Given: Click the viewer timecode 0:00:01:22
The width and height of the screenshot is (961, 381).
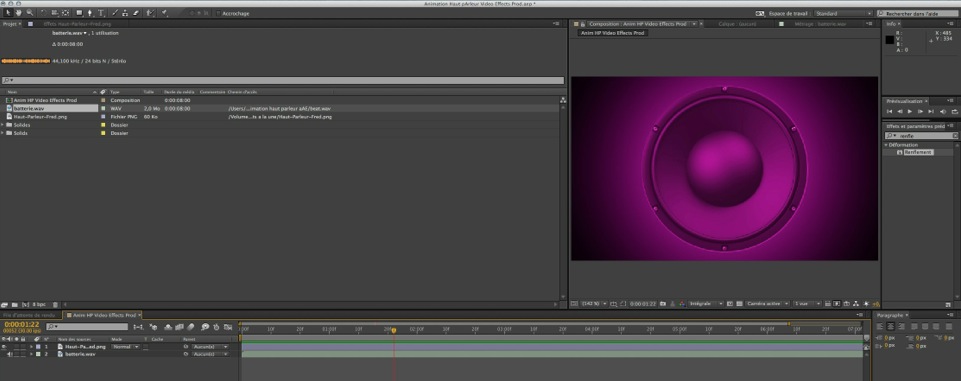Looking at the screenshot, I should click(643, 304).
